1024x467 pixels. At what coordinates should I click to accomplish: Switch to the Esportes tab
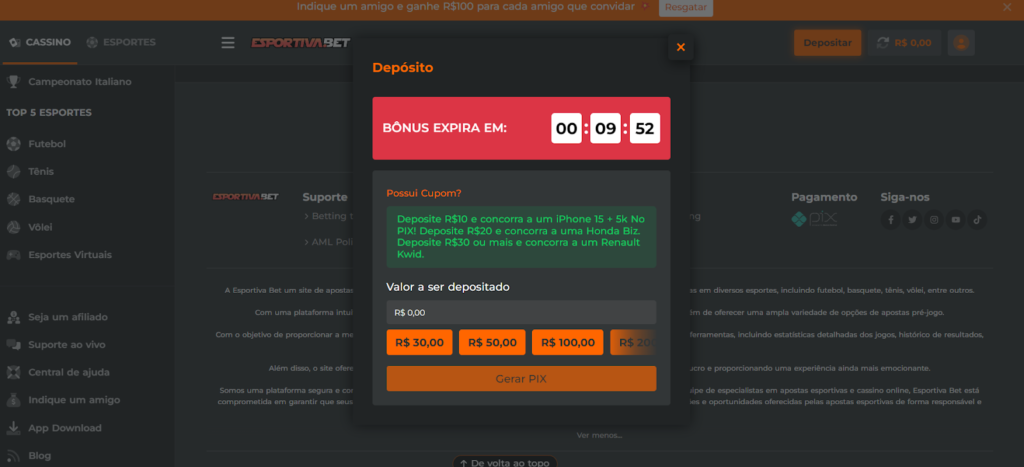121,42
